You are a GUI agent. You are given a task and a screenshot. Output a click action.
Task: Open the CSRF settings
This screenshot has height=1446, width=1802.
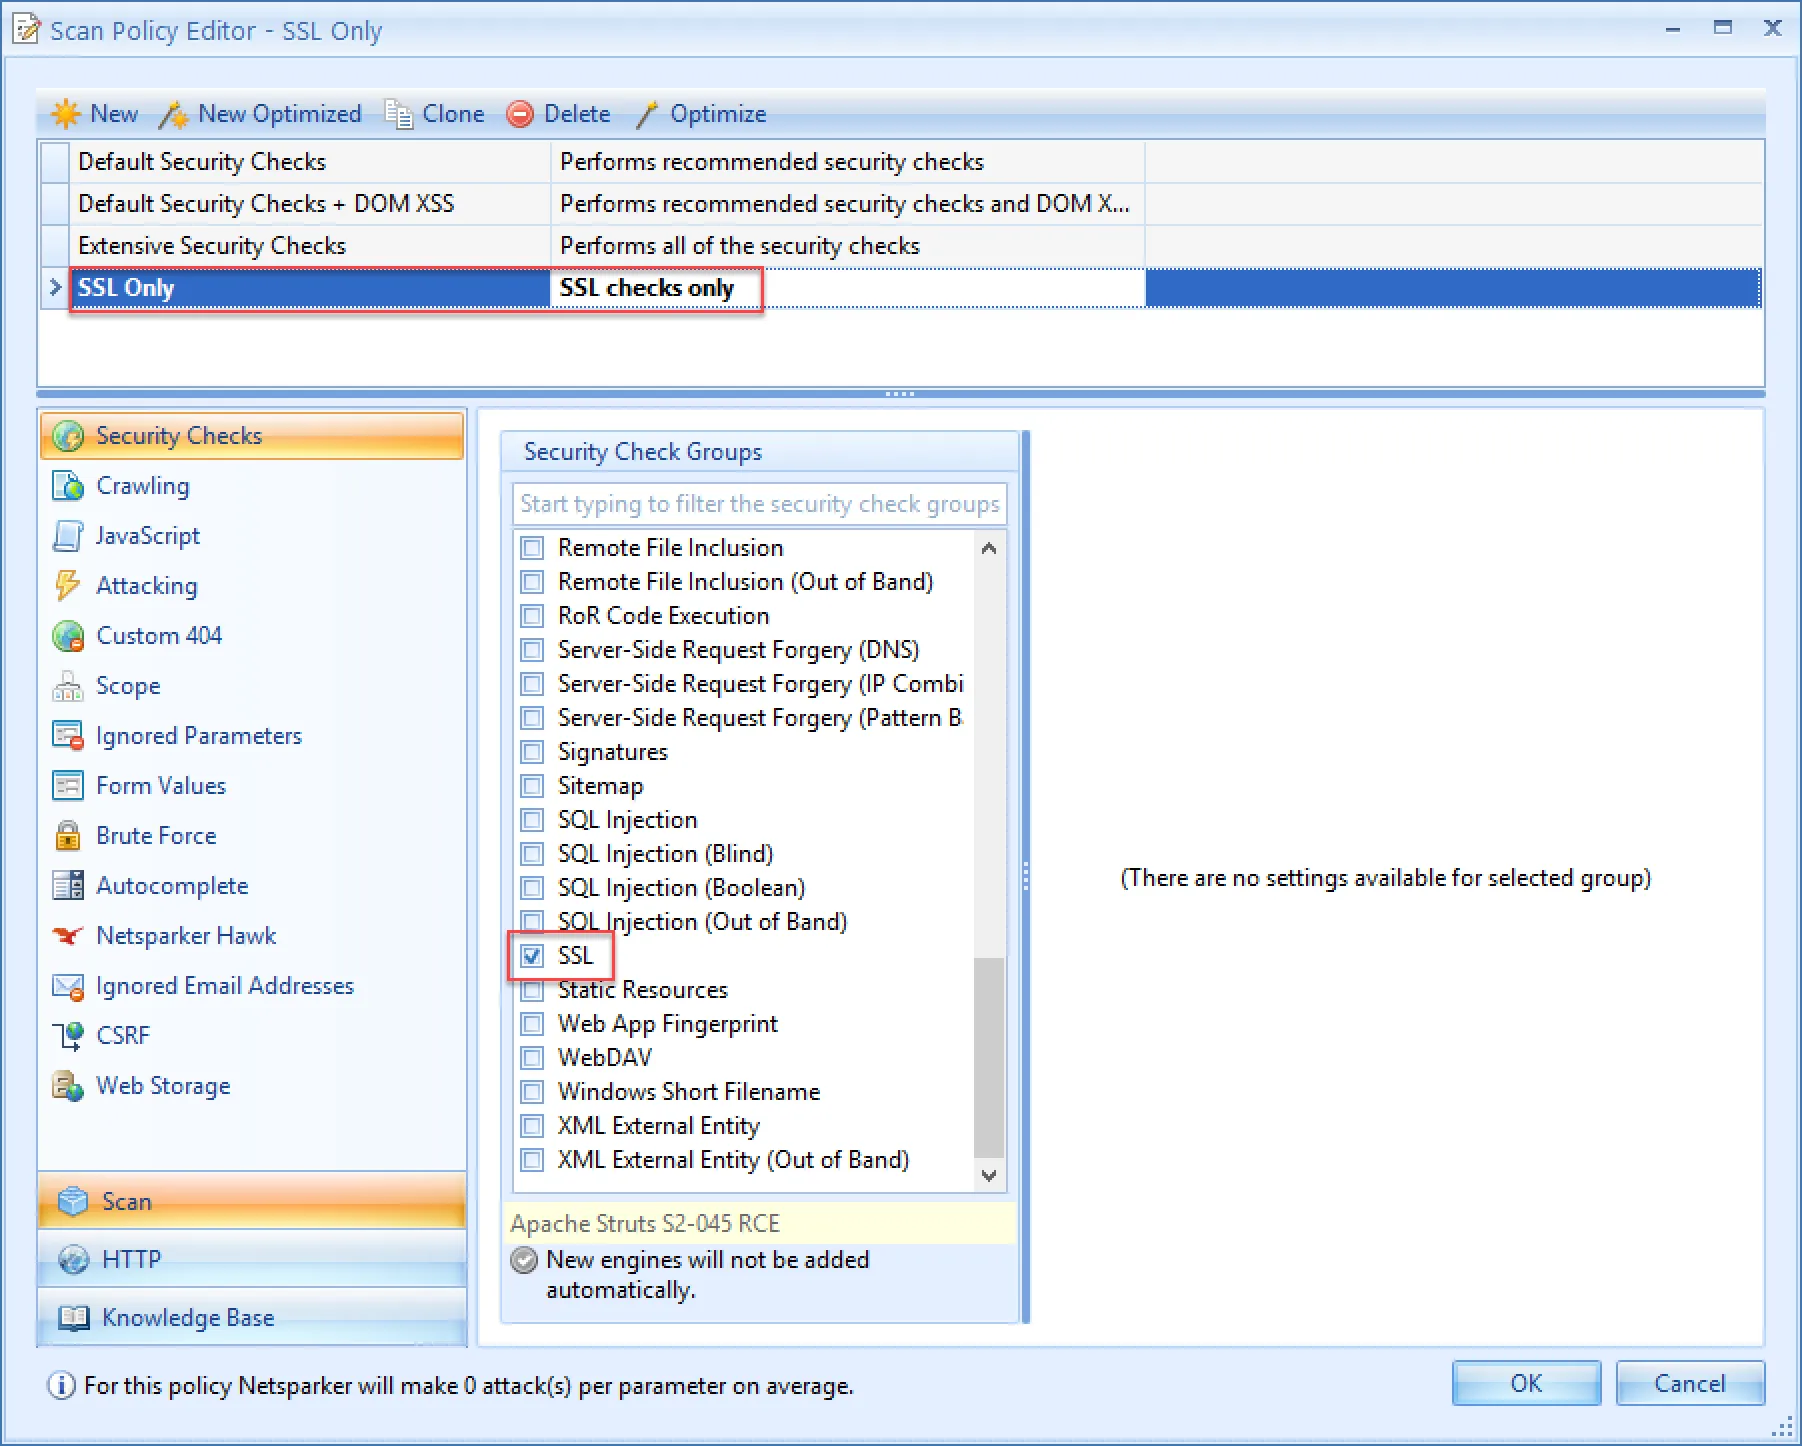coord(123,1035)
